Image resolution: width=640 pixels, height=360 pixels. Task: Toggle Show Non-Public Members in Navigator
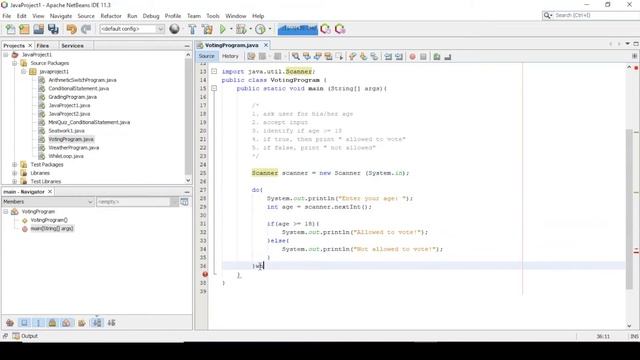pyautogui.click(x=52, y=323)
